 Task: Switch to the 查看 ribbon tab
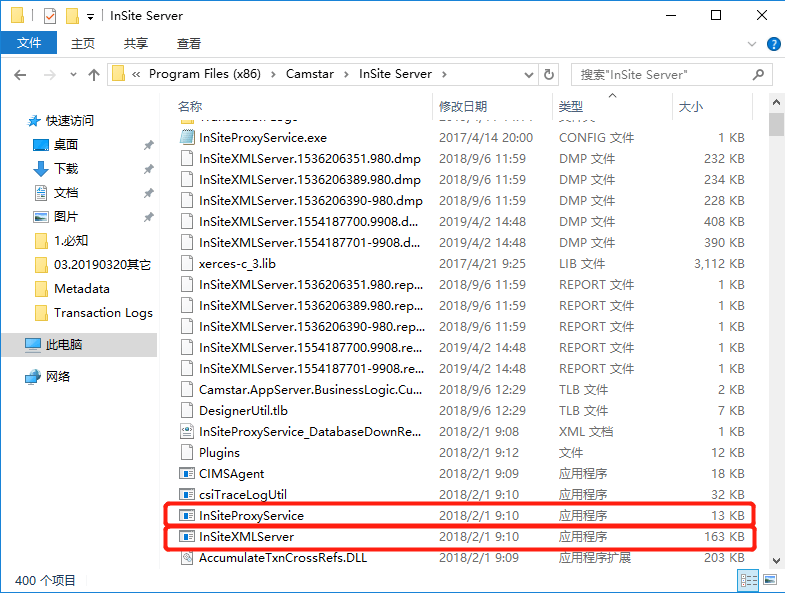point(188,44)
